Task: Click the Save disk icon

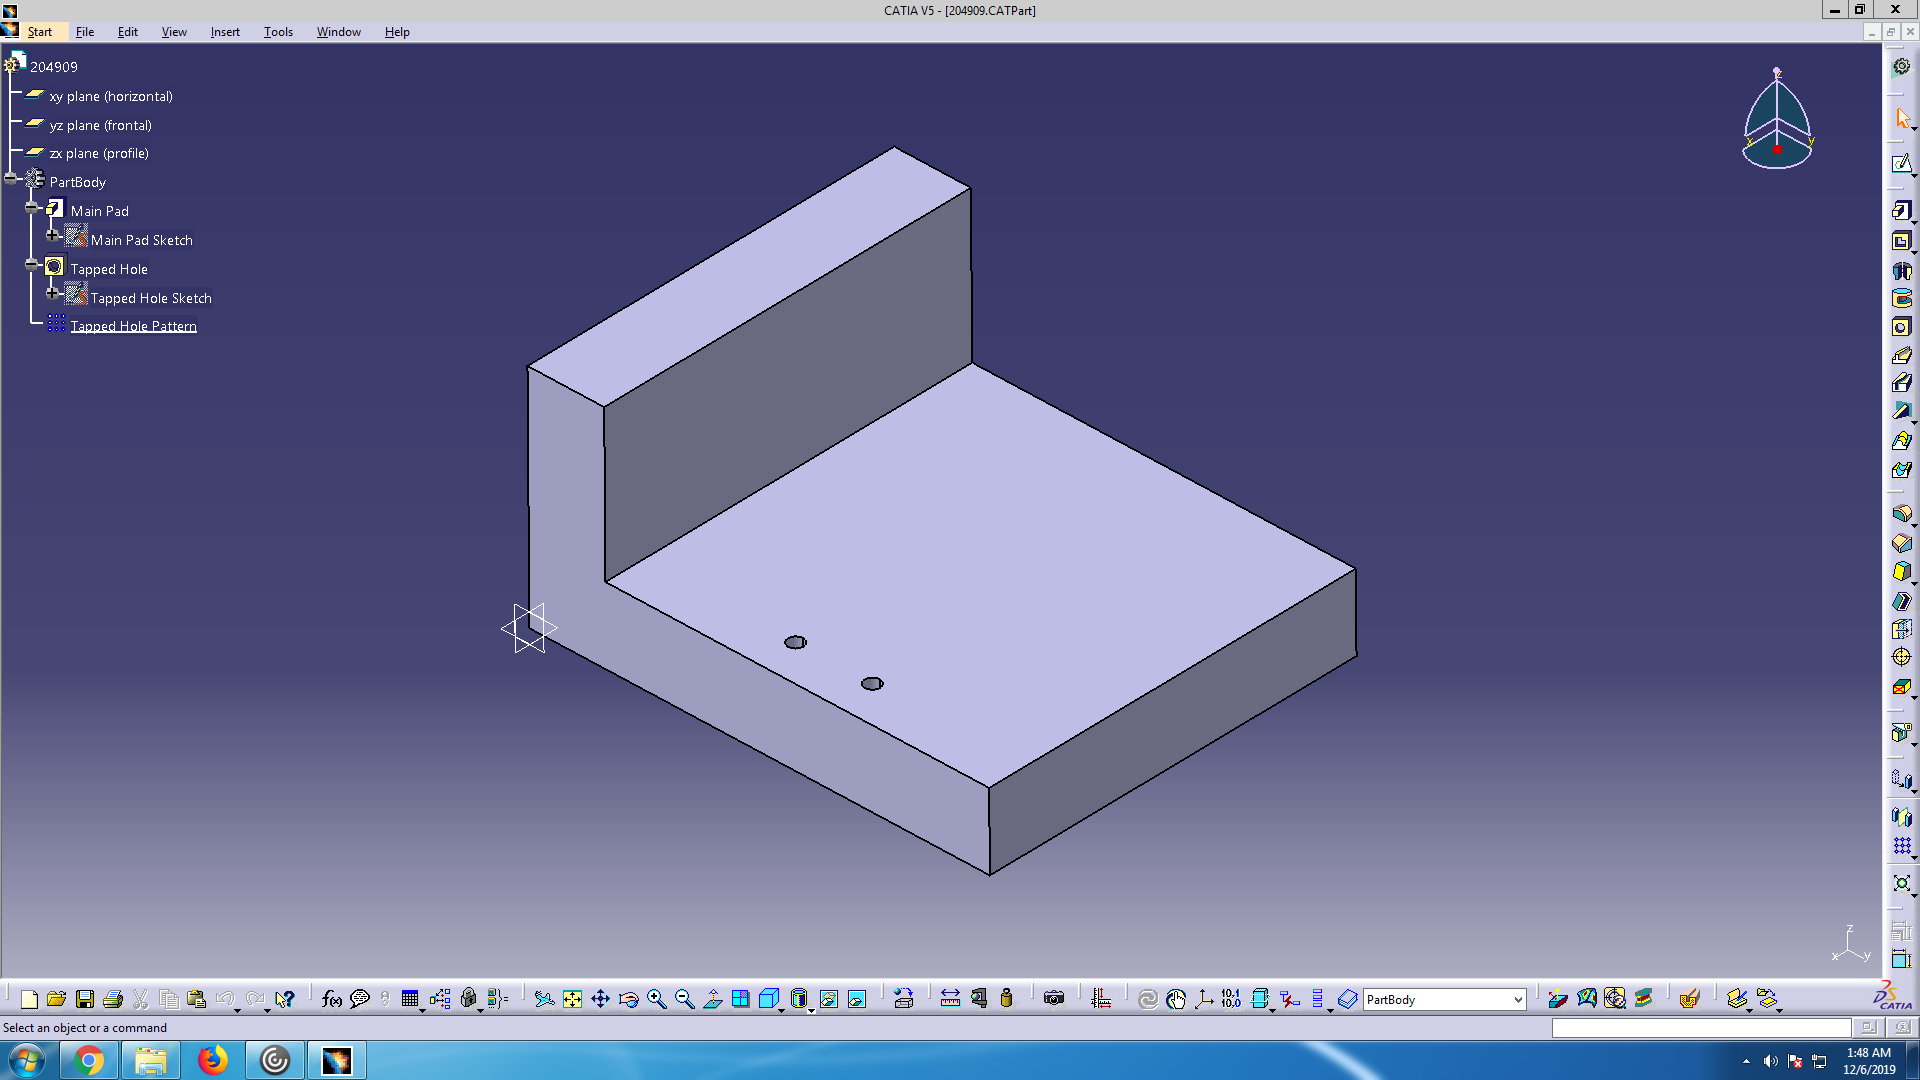Action: (85, 999)
